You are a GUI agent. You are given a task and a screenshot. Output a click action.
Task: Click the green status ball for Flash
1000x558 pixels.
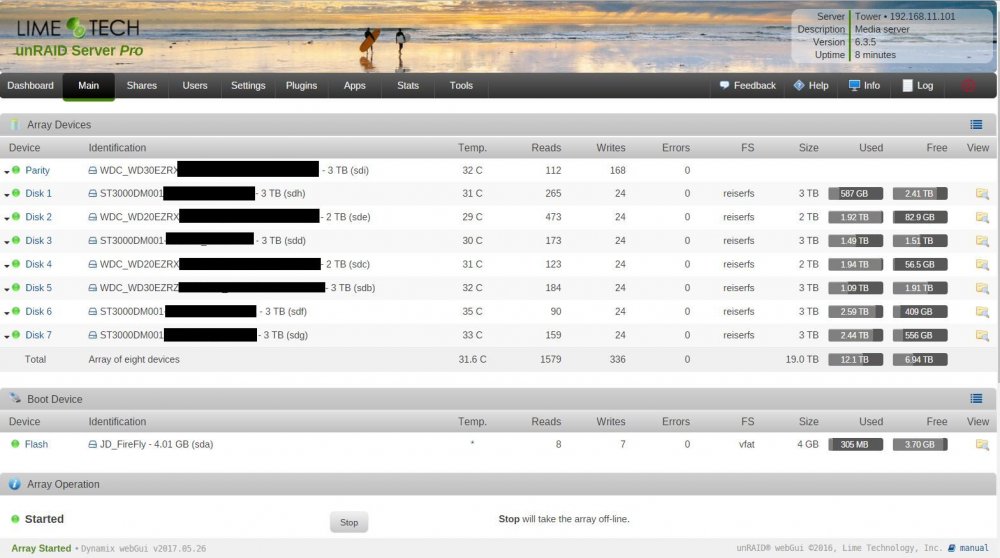15,443
